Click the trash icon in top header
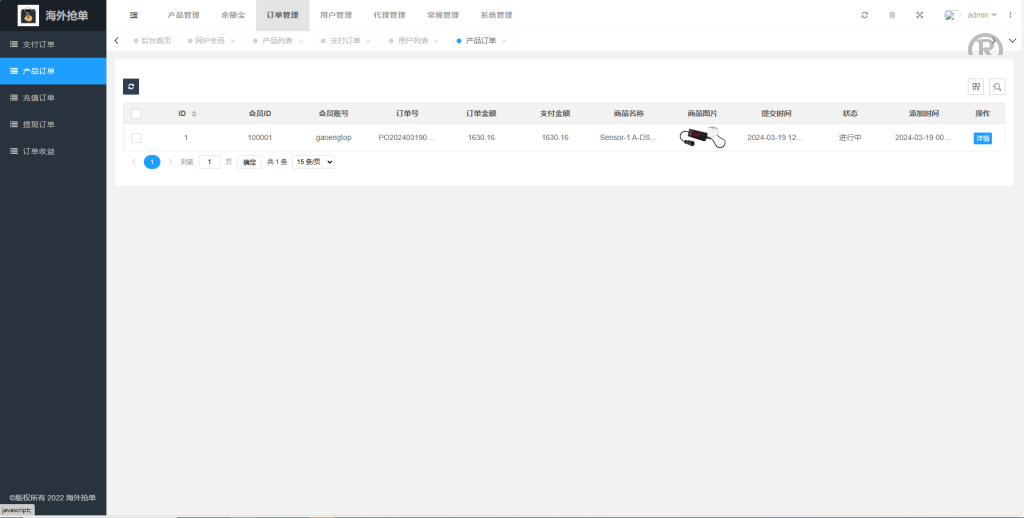 (892, 15)
